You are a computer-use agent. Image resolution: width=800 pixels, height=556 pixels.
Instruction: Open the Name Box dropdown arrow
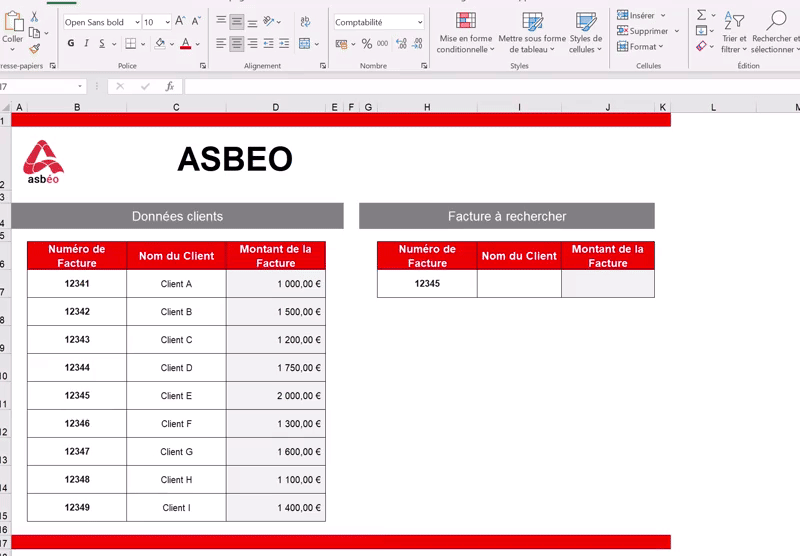click(80, 86)
